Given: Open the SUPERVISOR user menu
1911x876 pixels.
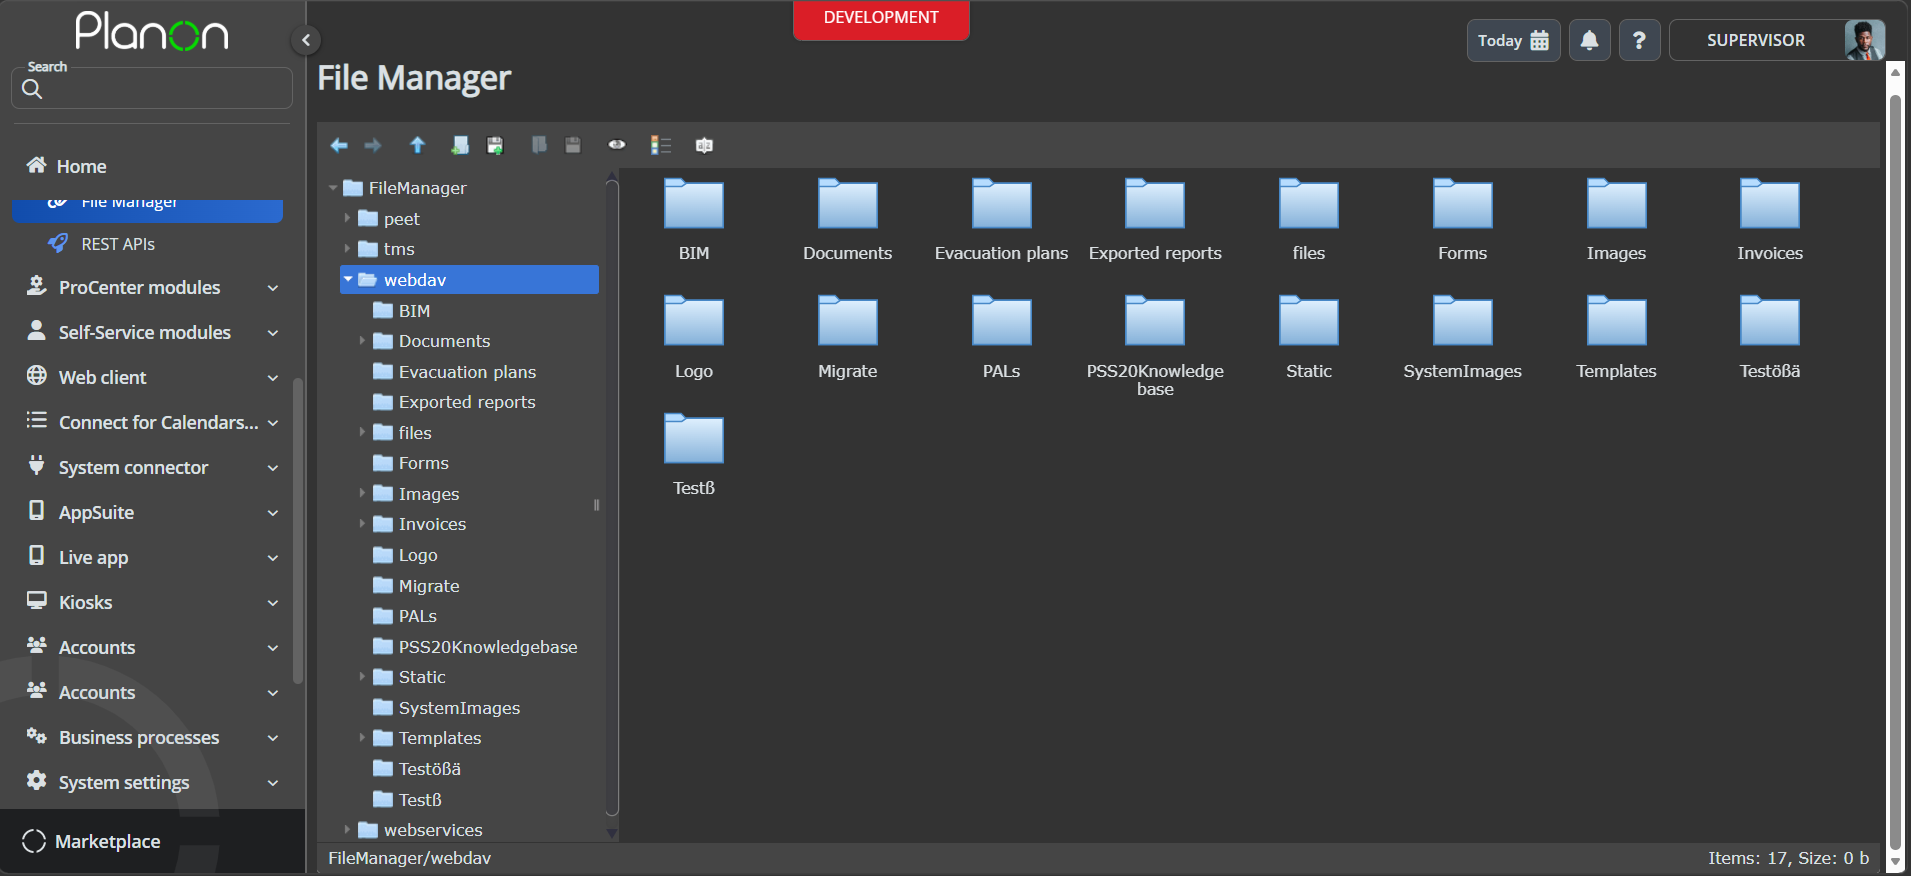Looking at the screenshot, I should (1777, 41).
